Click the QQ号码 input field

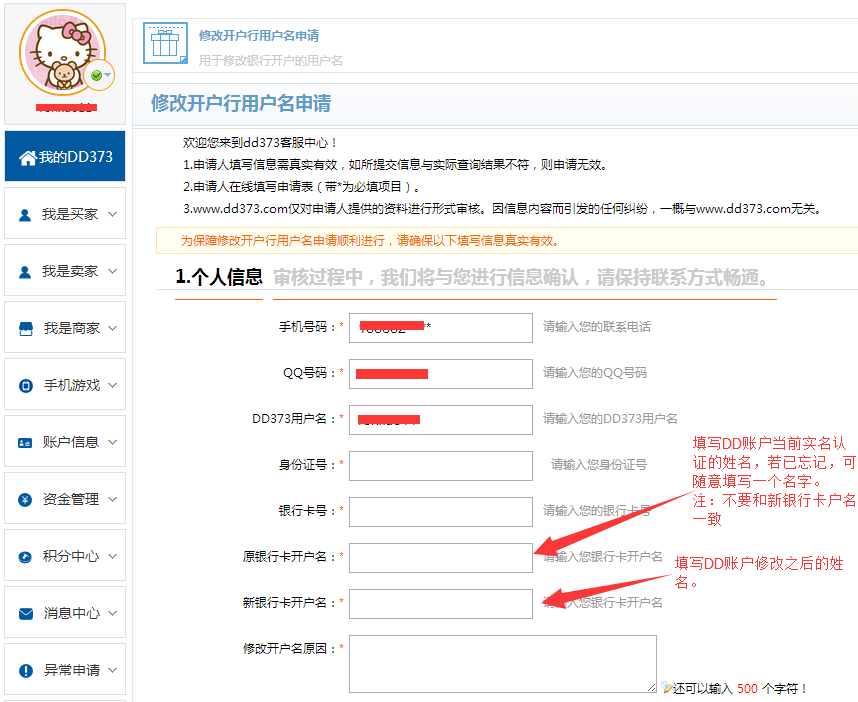tap(440, 374)
